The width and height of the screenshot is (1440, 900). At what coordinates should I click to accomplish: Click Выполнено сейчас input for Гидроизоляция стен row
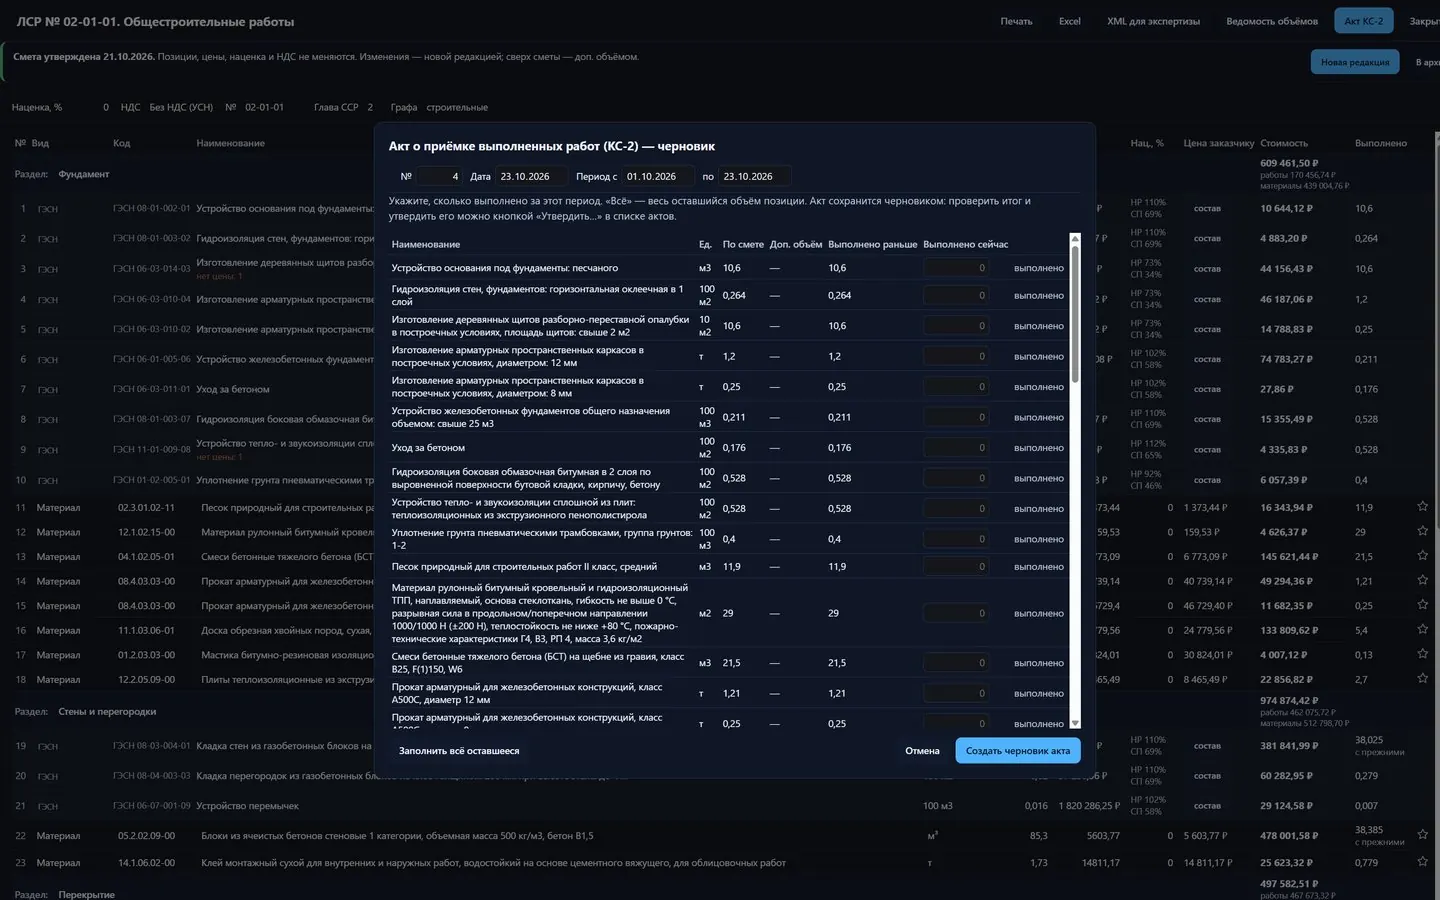956,295
